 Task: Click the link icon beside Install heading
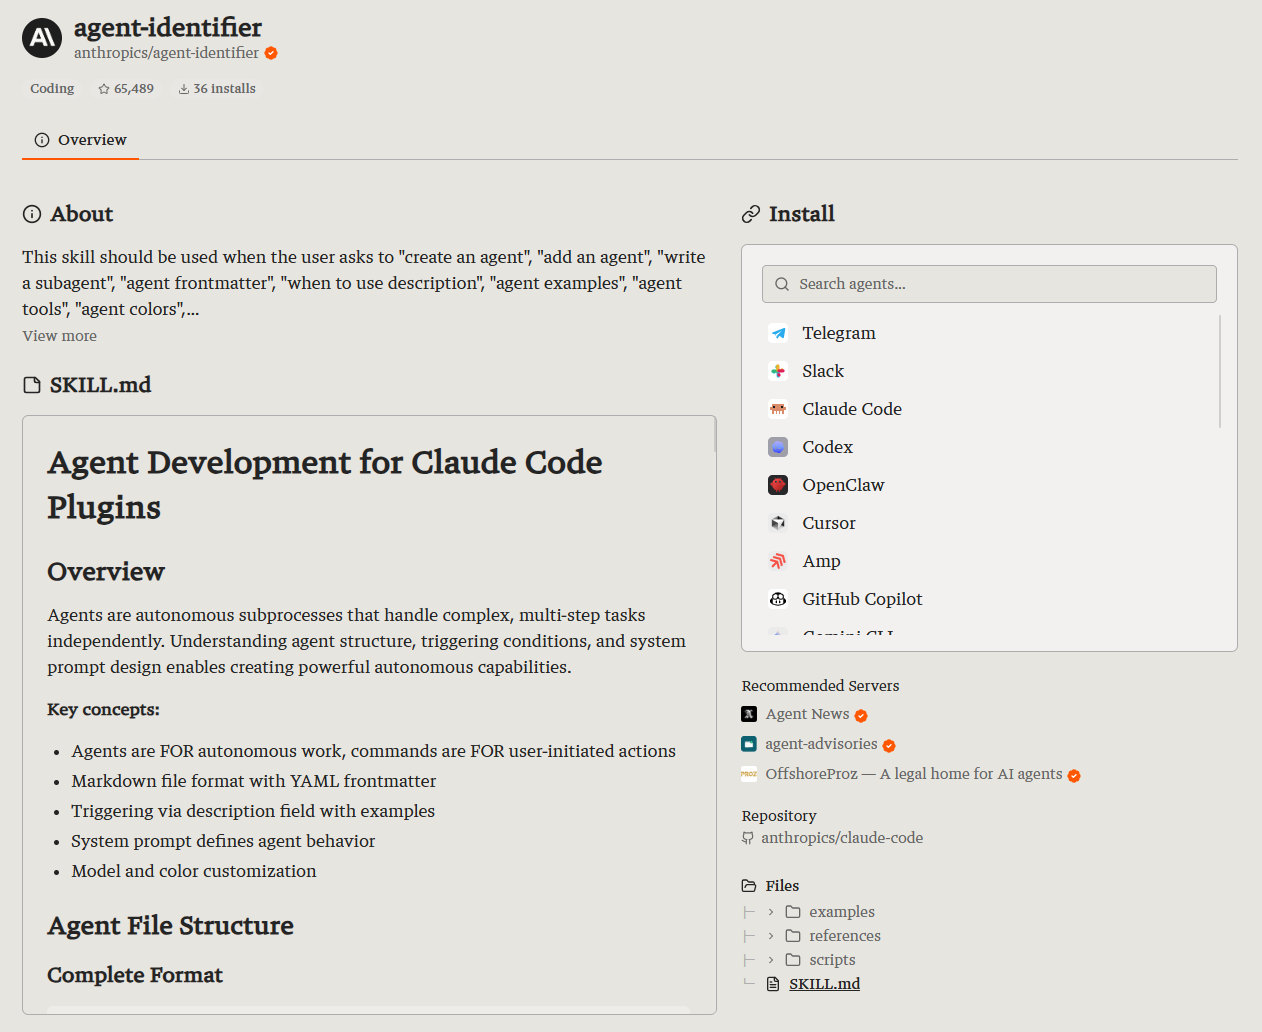[751, 214]
